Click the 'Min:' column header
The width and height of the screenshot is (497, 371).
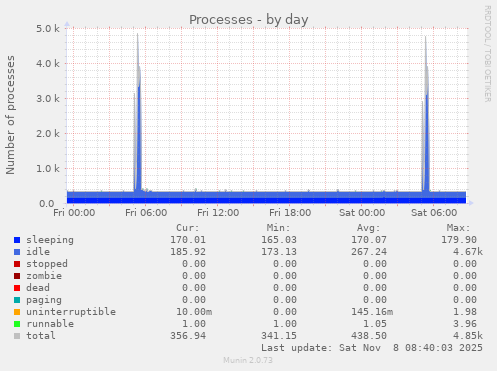(278, 228)
